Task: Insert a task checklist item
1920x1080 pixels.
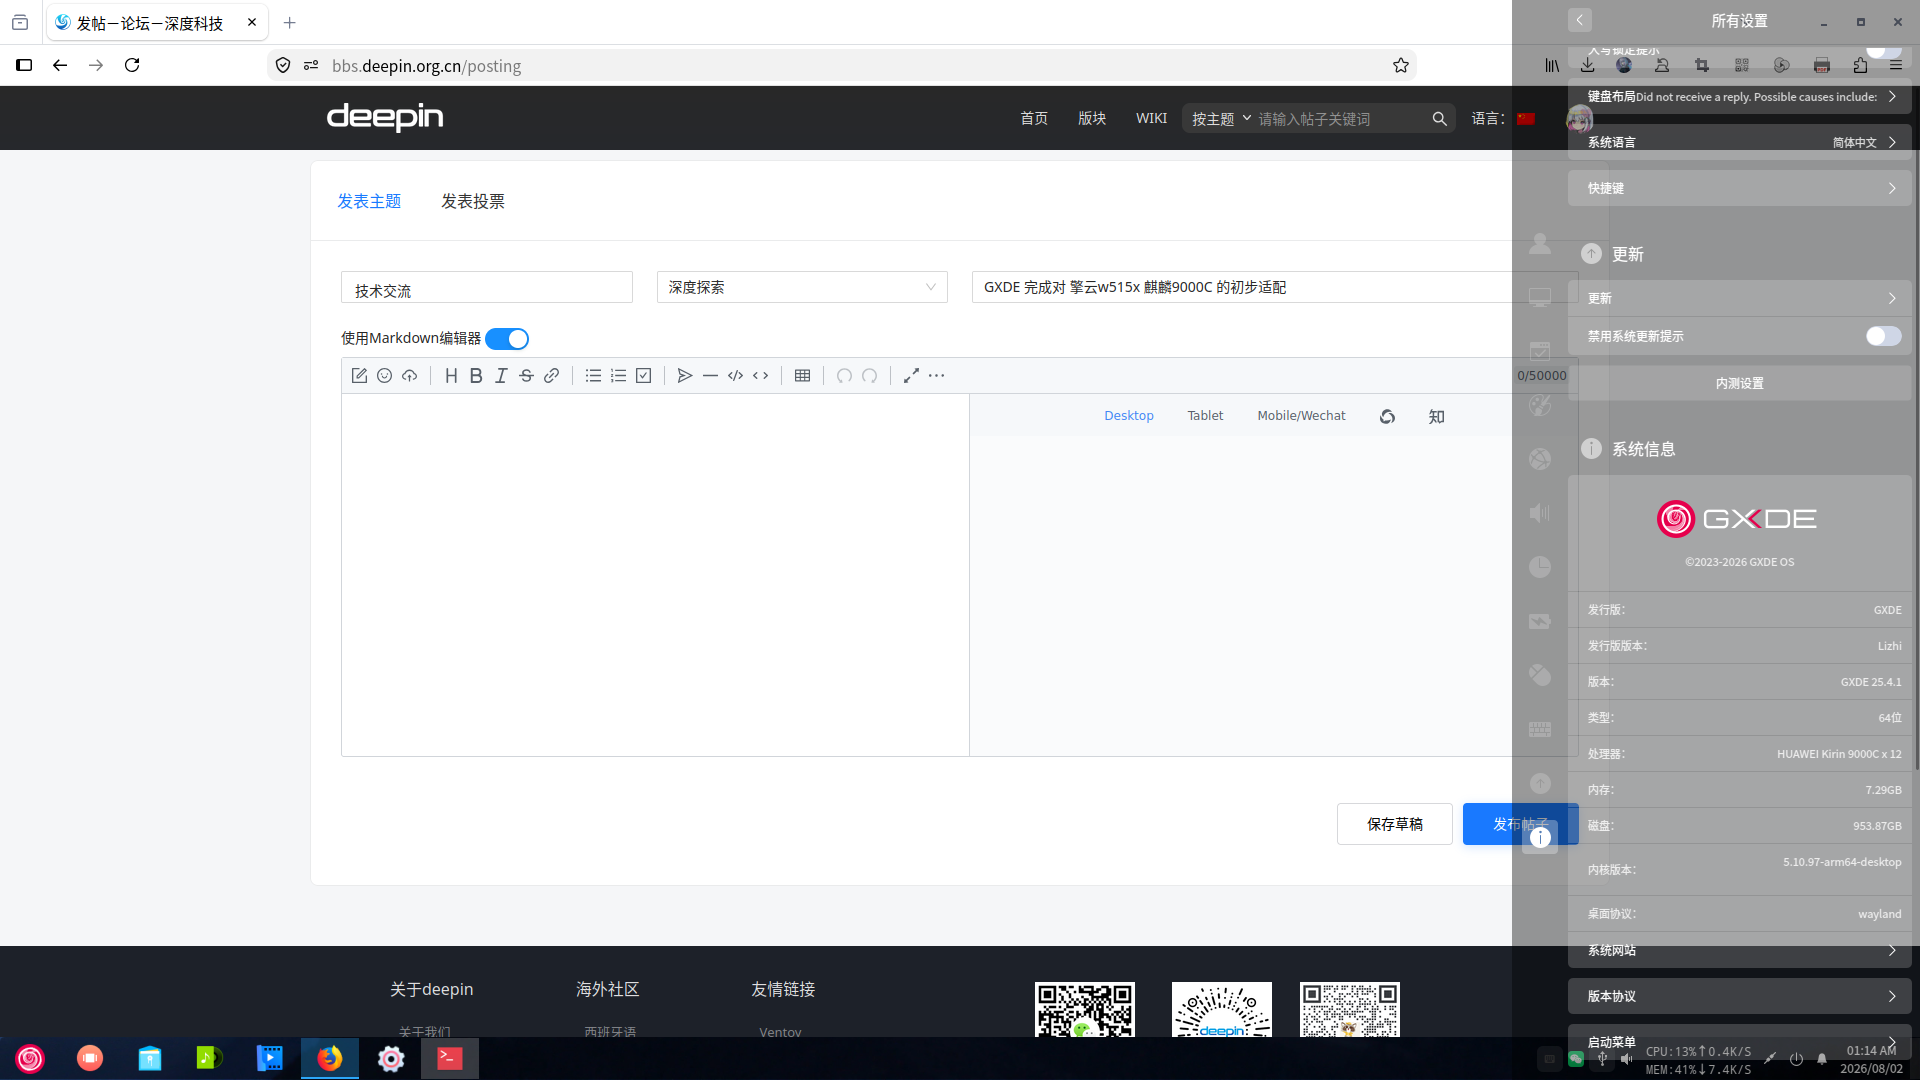Action: pos(644,376)
